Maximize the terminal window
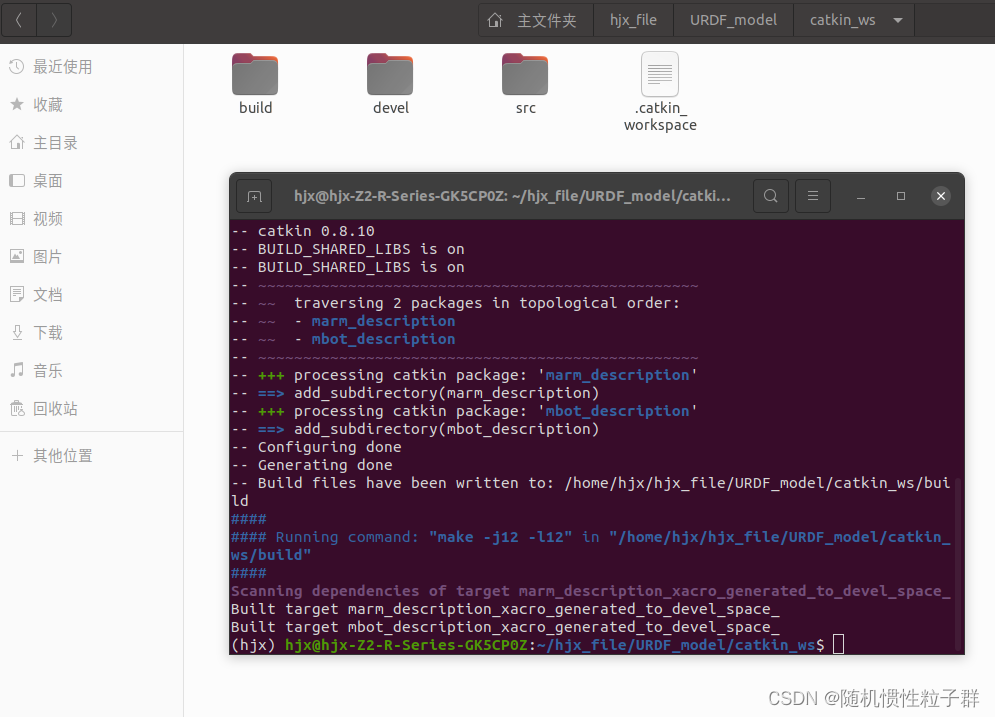The image size is (995, 717). coord(900,196)
